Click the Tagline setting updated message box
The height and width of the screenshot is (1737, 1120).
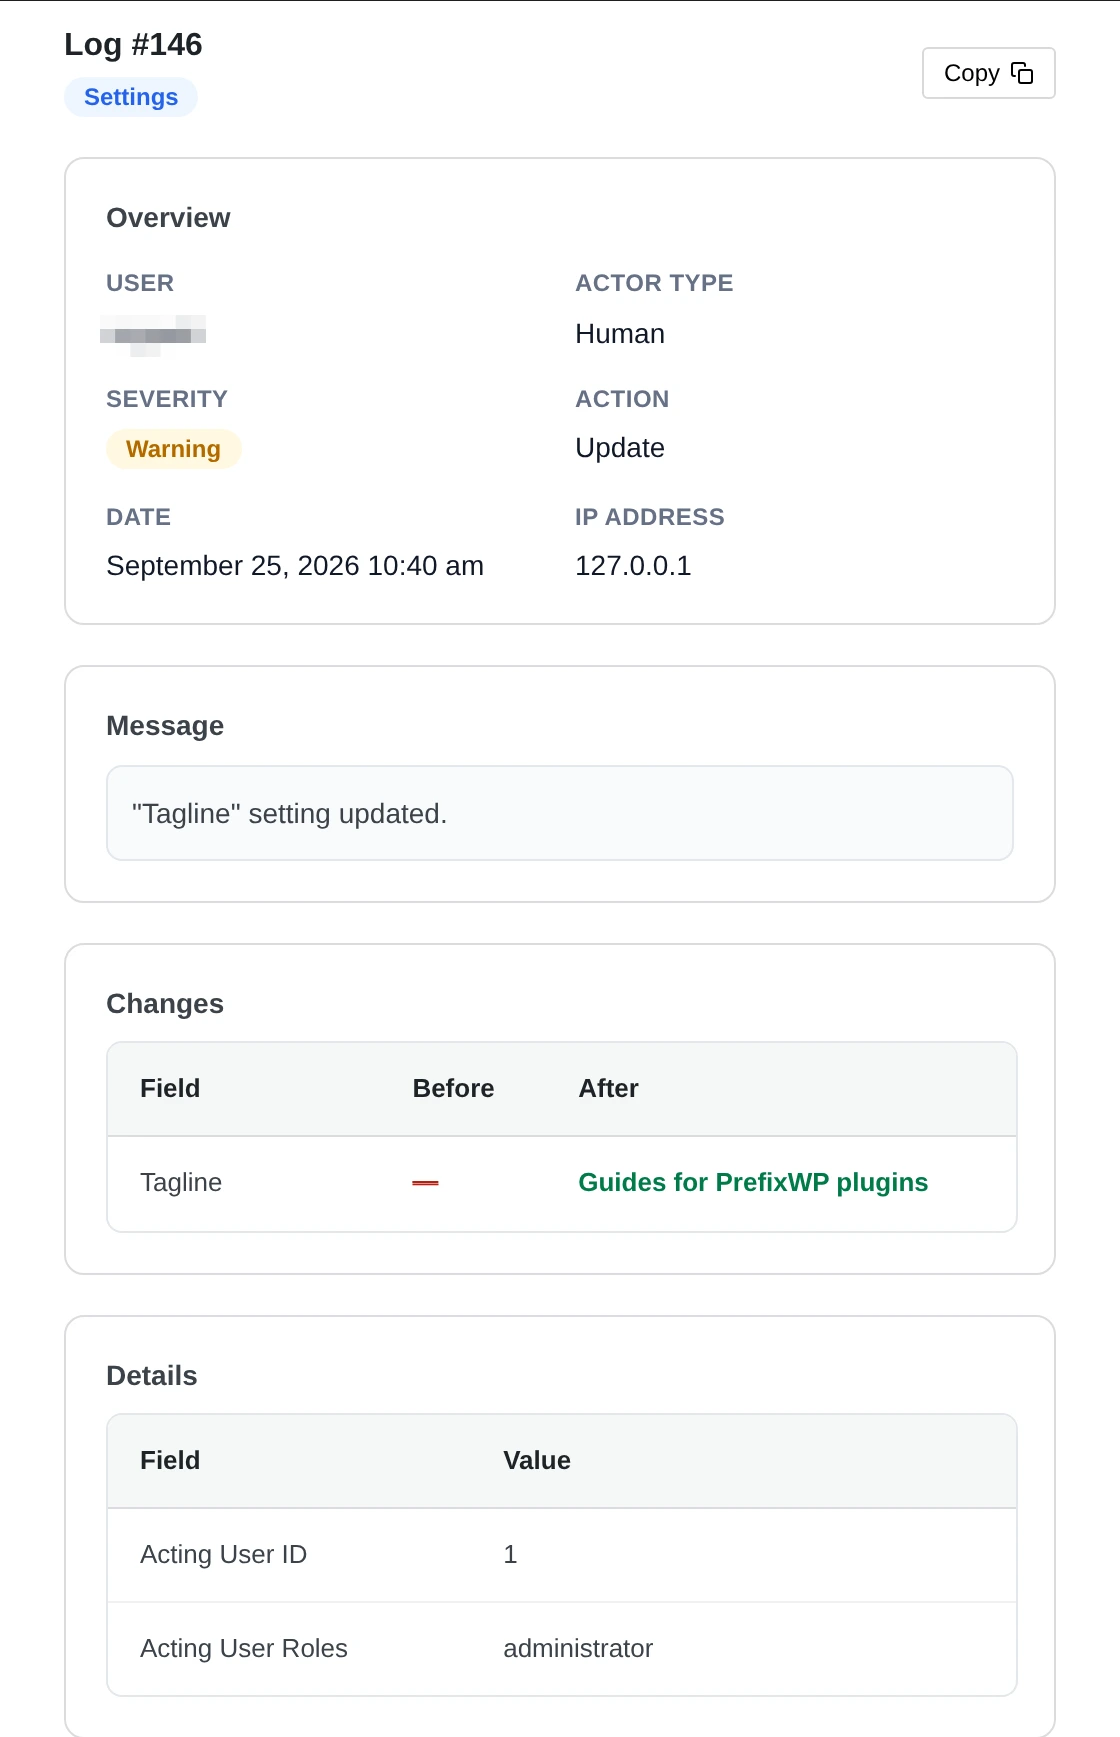pos(560,813)
